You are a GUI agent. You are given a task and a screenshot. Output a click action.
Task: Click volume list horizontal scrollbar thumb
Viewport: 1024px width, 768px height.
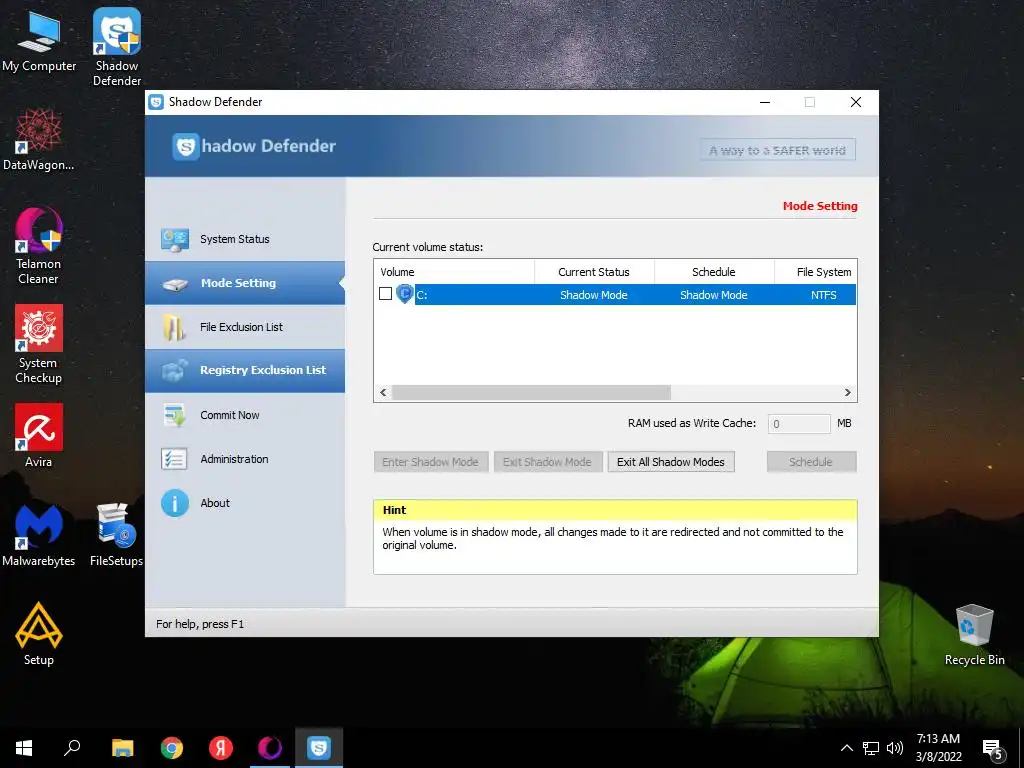coord(532,392)
